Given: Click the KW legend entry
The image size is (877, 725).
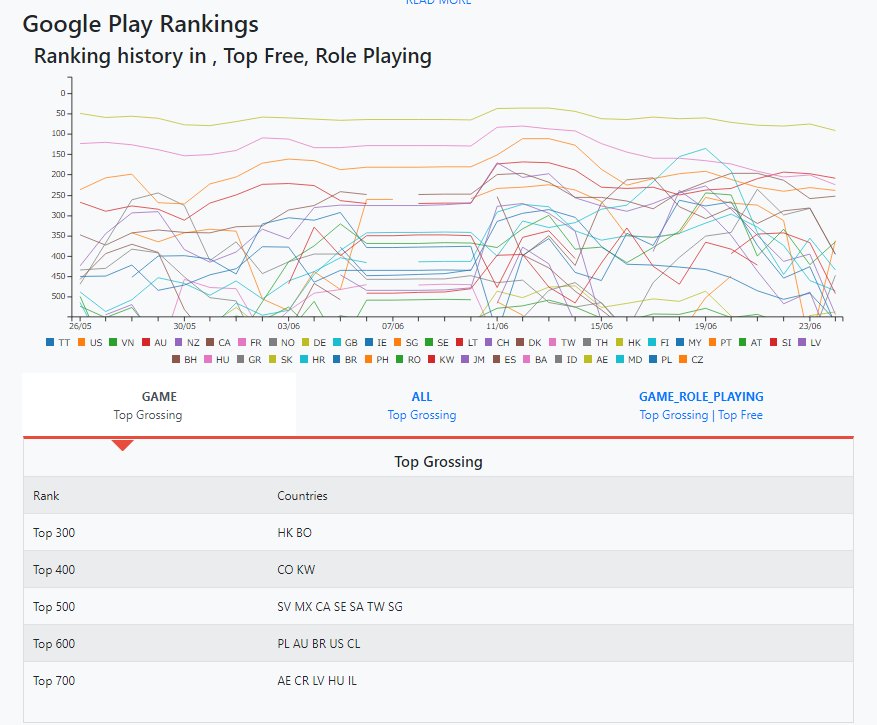Looking at the screenshot, I should [441, 360].
